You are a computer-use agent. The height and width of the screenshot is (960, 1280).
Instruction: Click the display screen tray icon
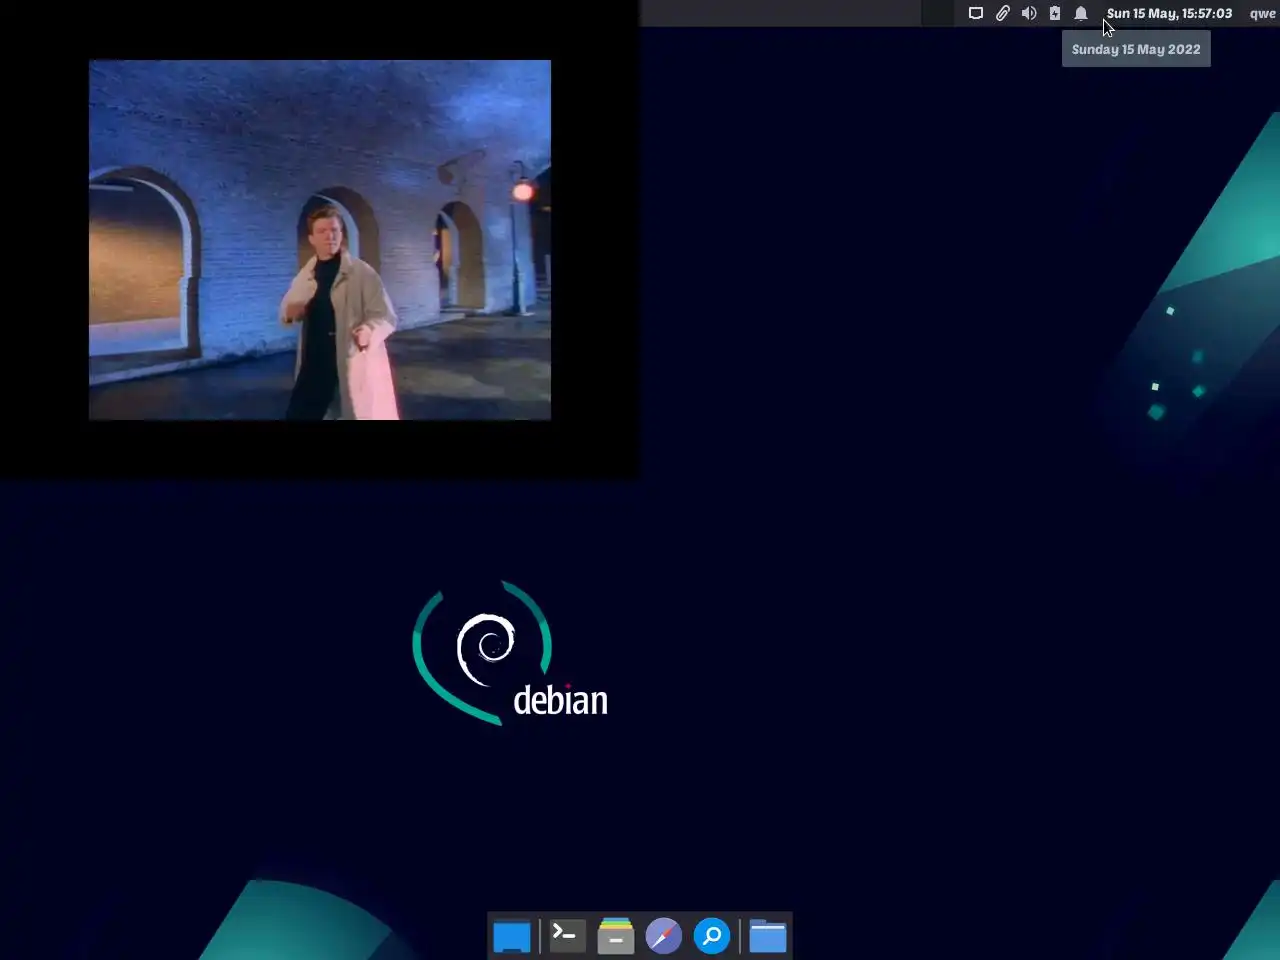pyautogui.click(x=975, y=13)
